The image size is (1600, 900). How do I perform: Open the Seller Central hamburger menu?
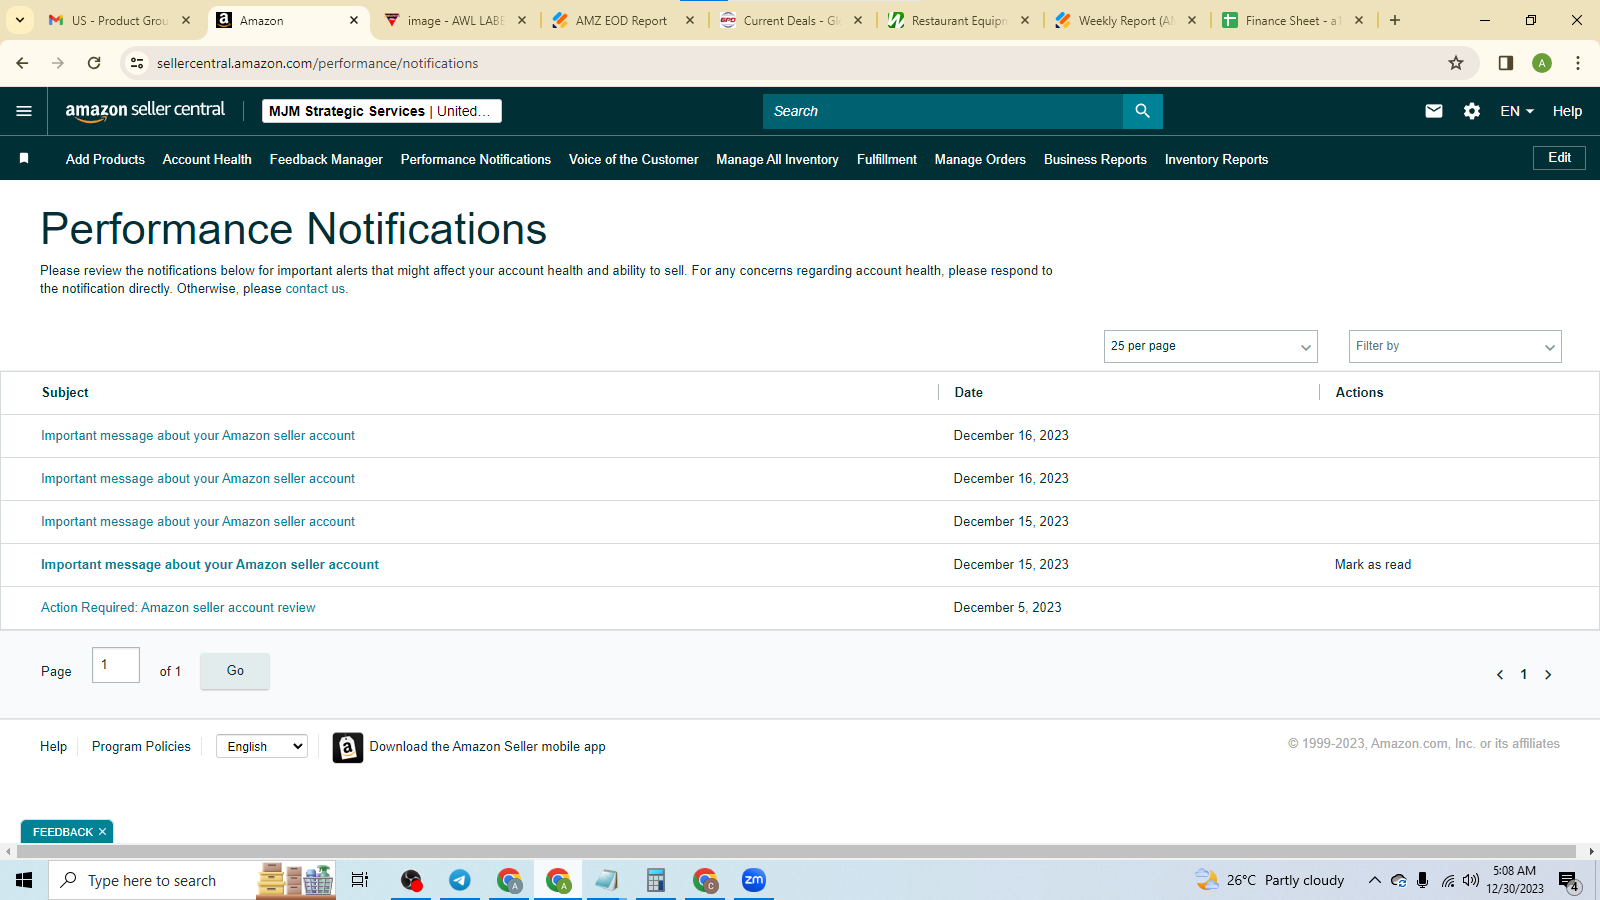pos(24,111)
